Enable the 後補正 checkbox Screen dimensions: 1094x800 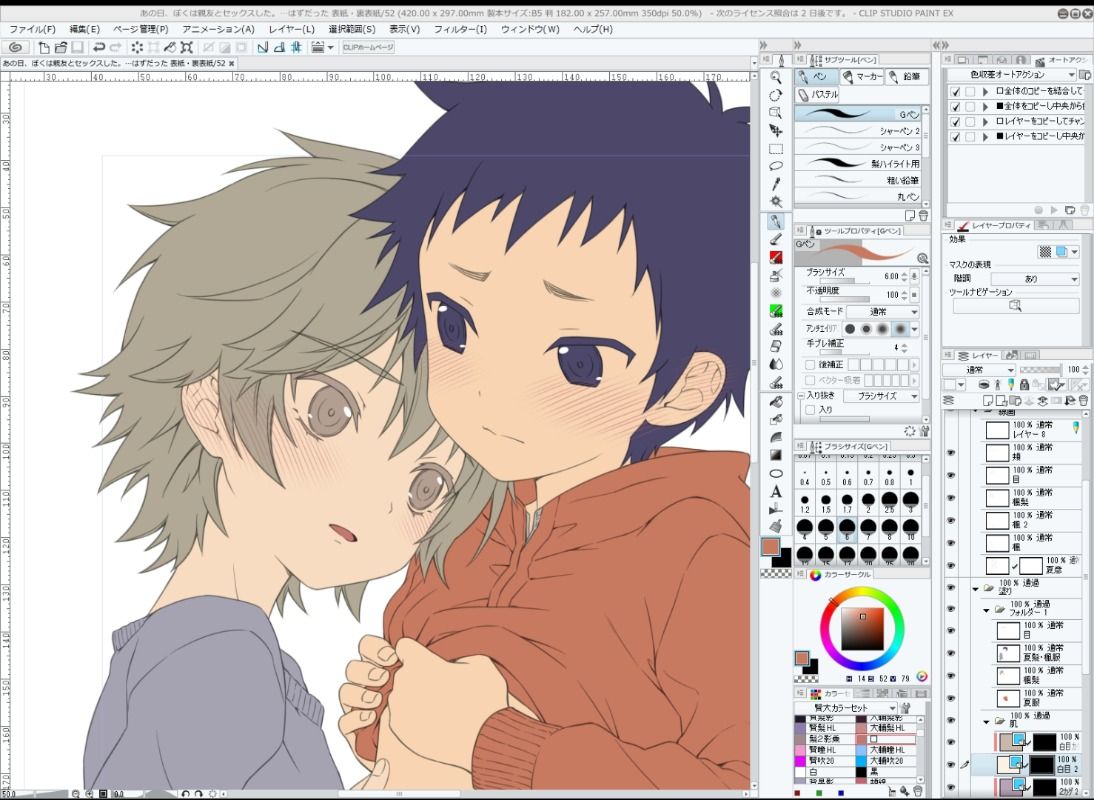[810, 365]
